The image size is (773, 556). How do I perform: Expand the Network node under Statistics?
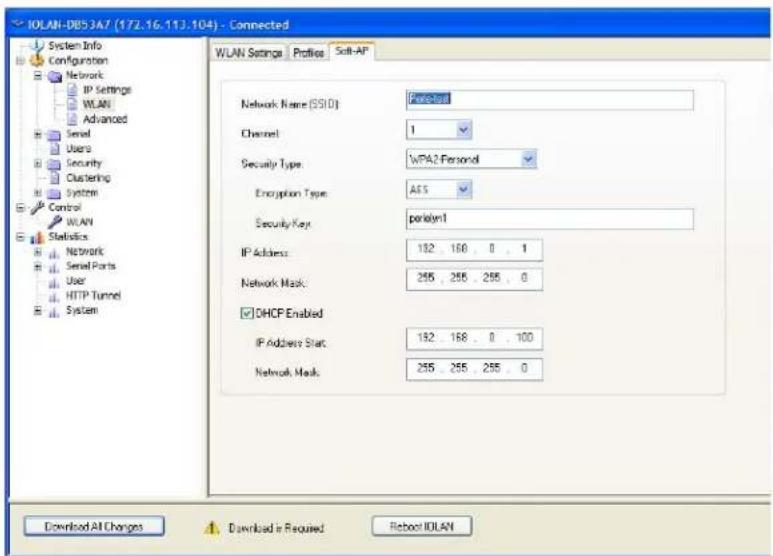pos(38,252)
